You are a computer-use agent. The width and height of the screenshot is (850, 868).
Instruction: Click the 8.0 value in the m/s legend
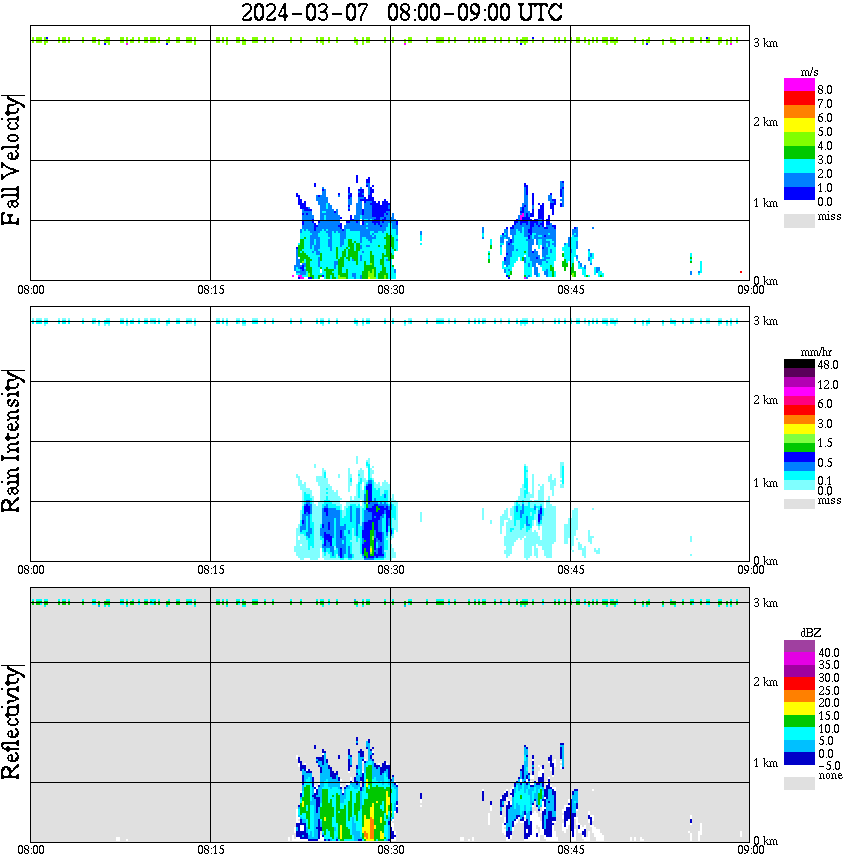(824, 90)
